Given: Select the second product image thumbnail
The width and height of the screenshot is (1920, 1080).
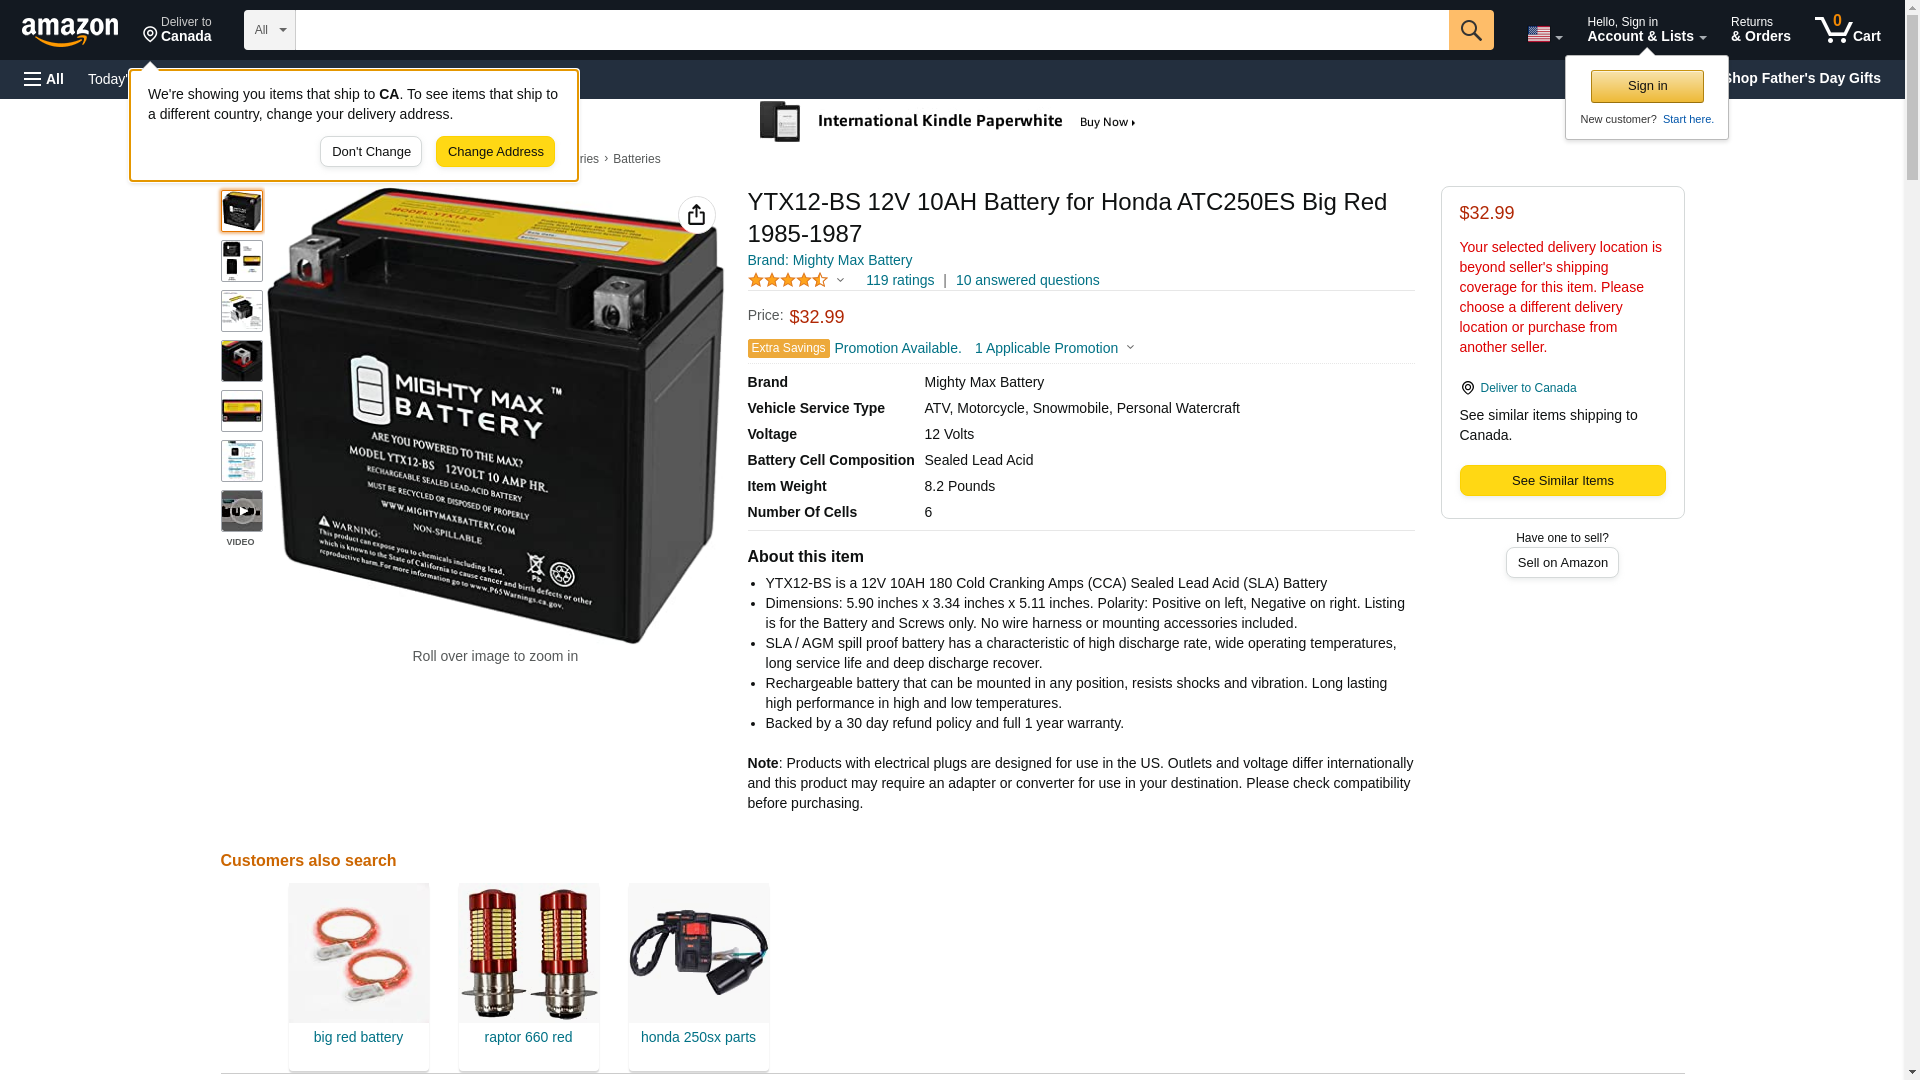Looking at the screenshot, I should (242, 261).
